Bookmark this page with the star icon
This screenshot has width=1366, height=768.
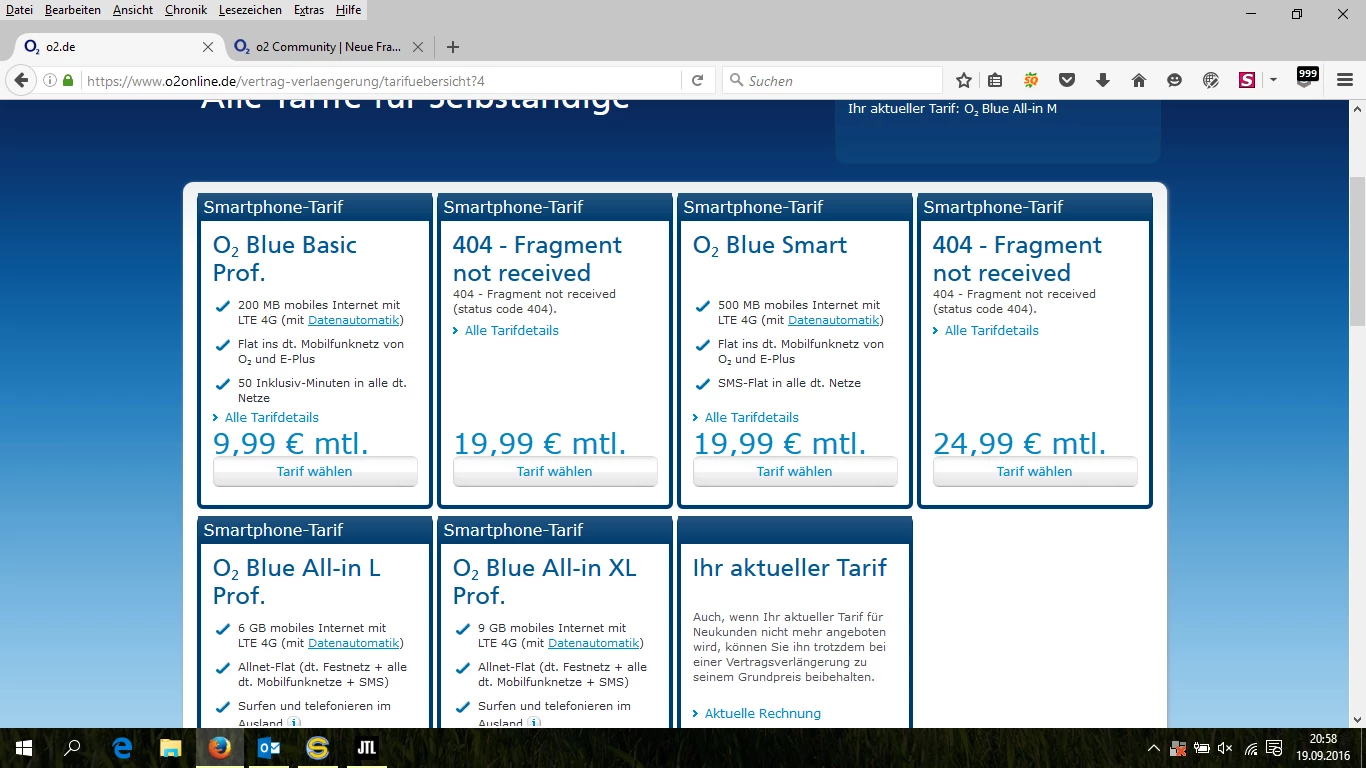click(x=964, y=80)
